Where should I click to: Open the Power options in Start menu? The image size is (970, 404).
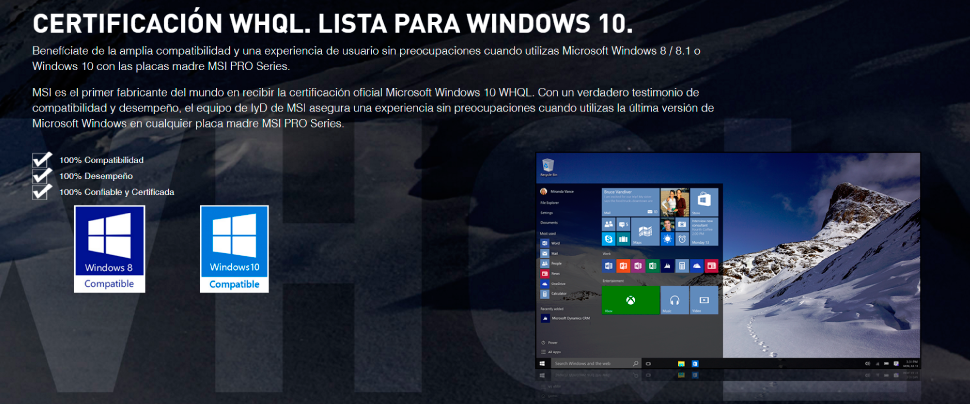550,342
